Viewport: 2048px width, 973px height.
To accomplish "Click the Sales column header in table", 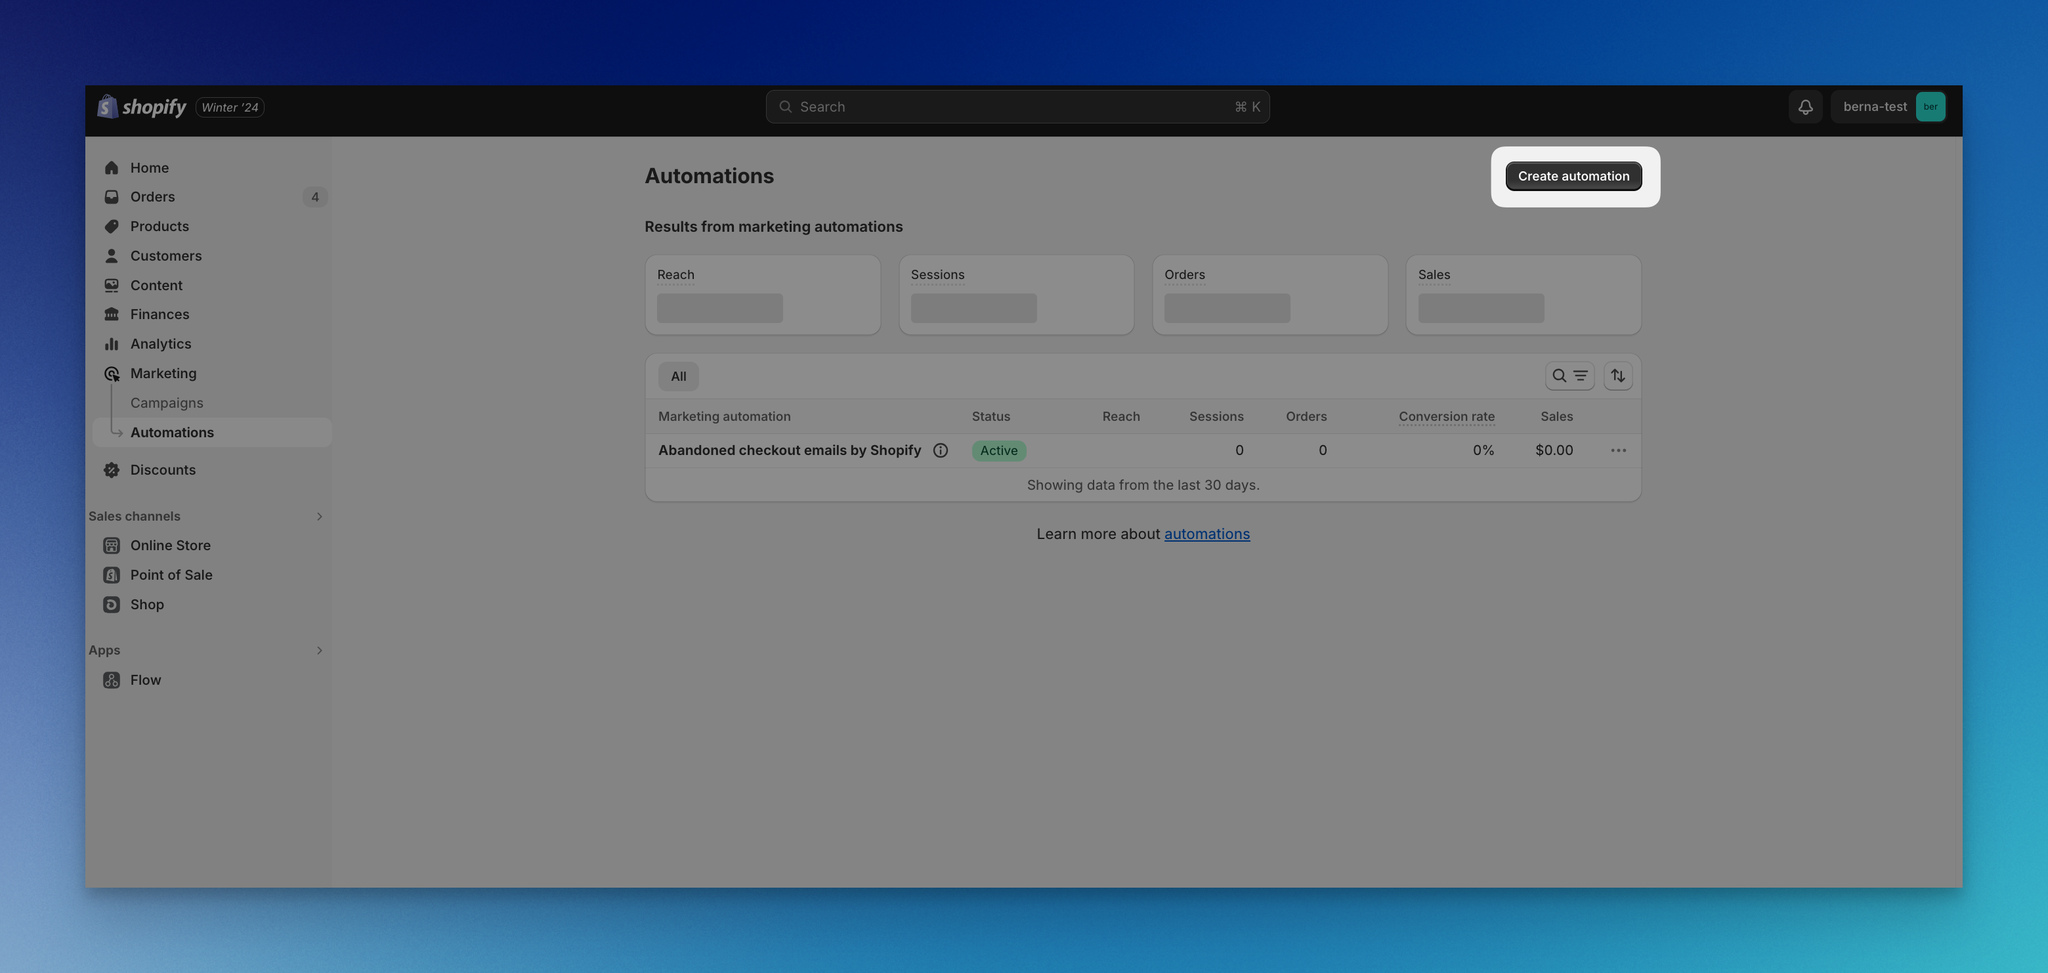I will click(x=1556, y=417).
